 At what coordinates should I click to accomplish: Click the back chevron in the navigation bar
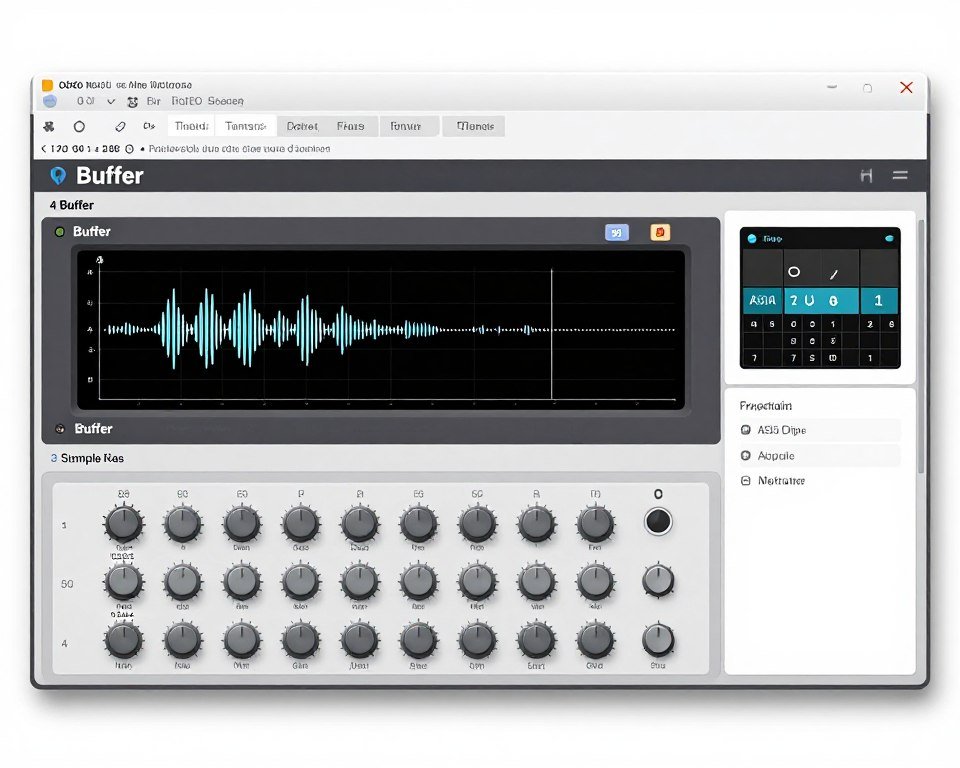pyautogui.click(x=42, y=147)
